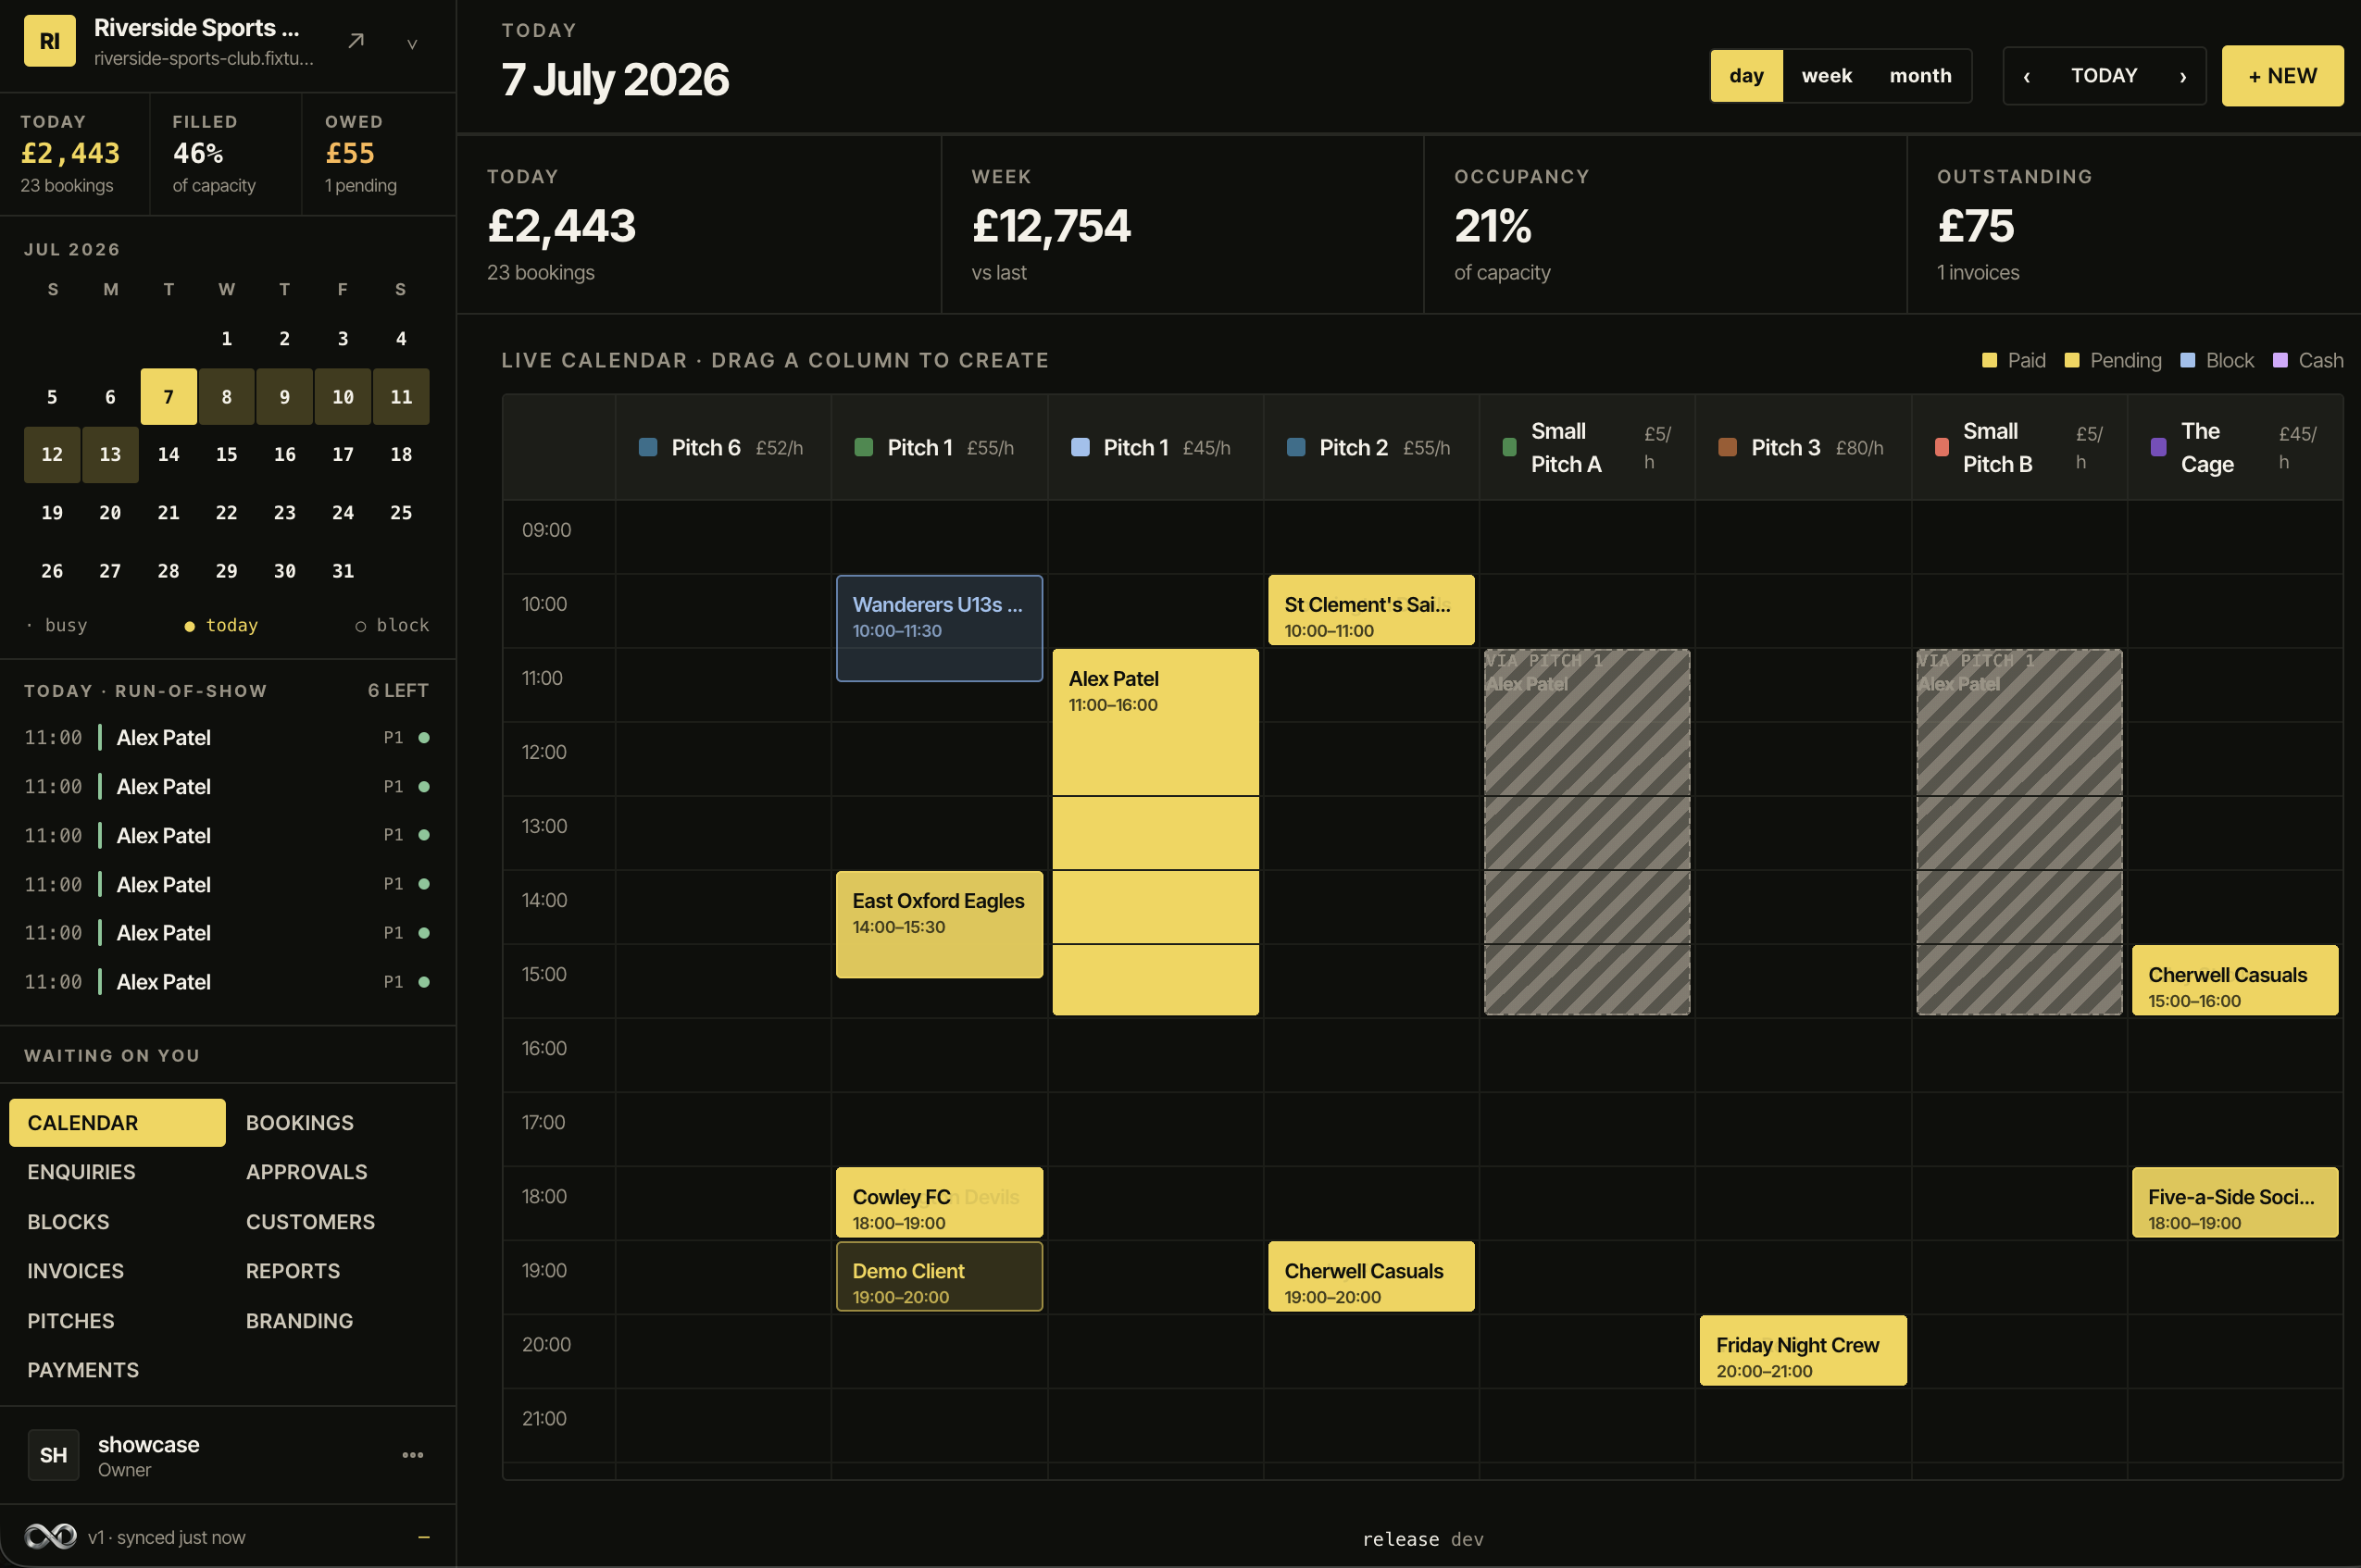
Task: Click the striped block in Small Pitch B
Action: coord(2019,832)
